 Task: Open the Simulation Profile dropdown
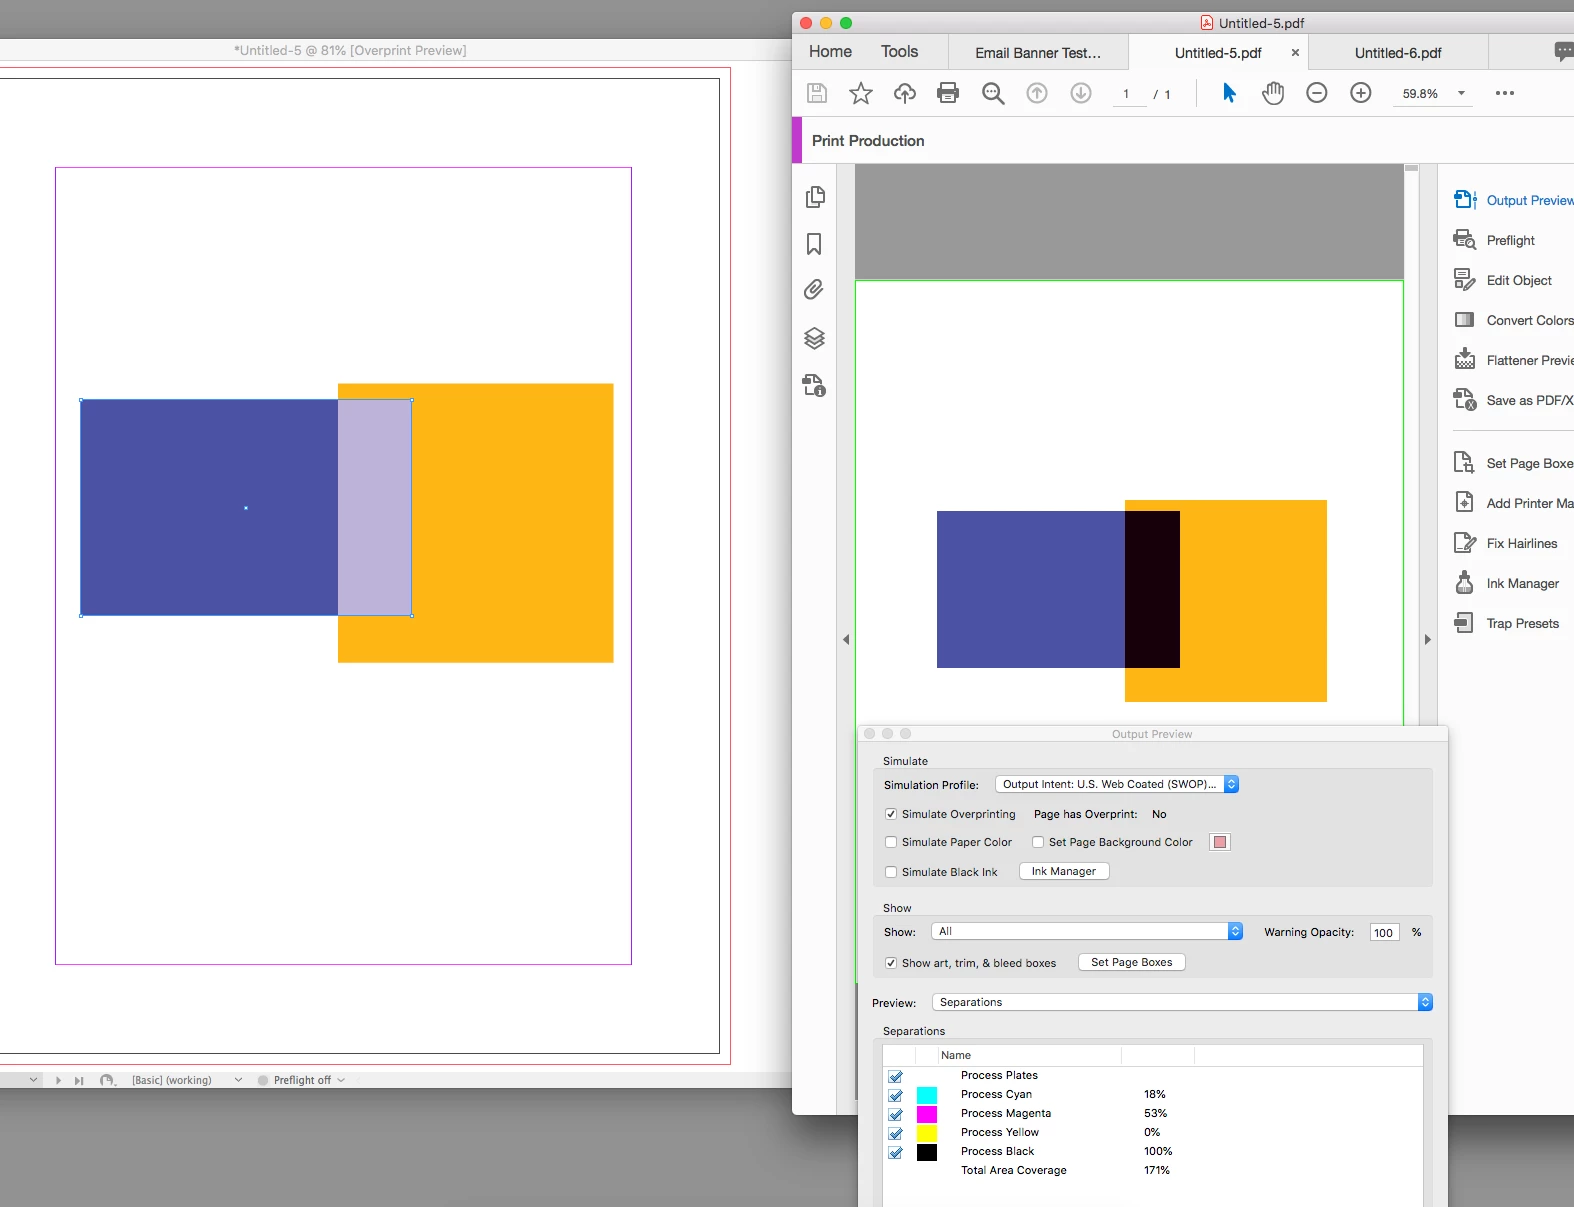[x=1117, y=784]
